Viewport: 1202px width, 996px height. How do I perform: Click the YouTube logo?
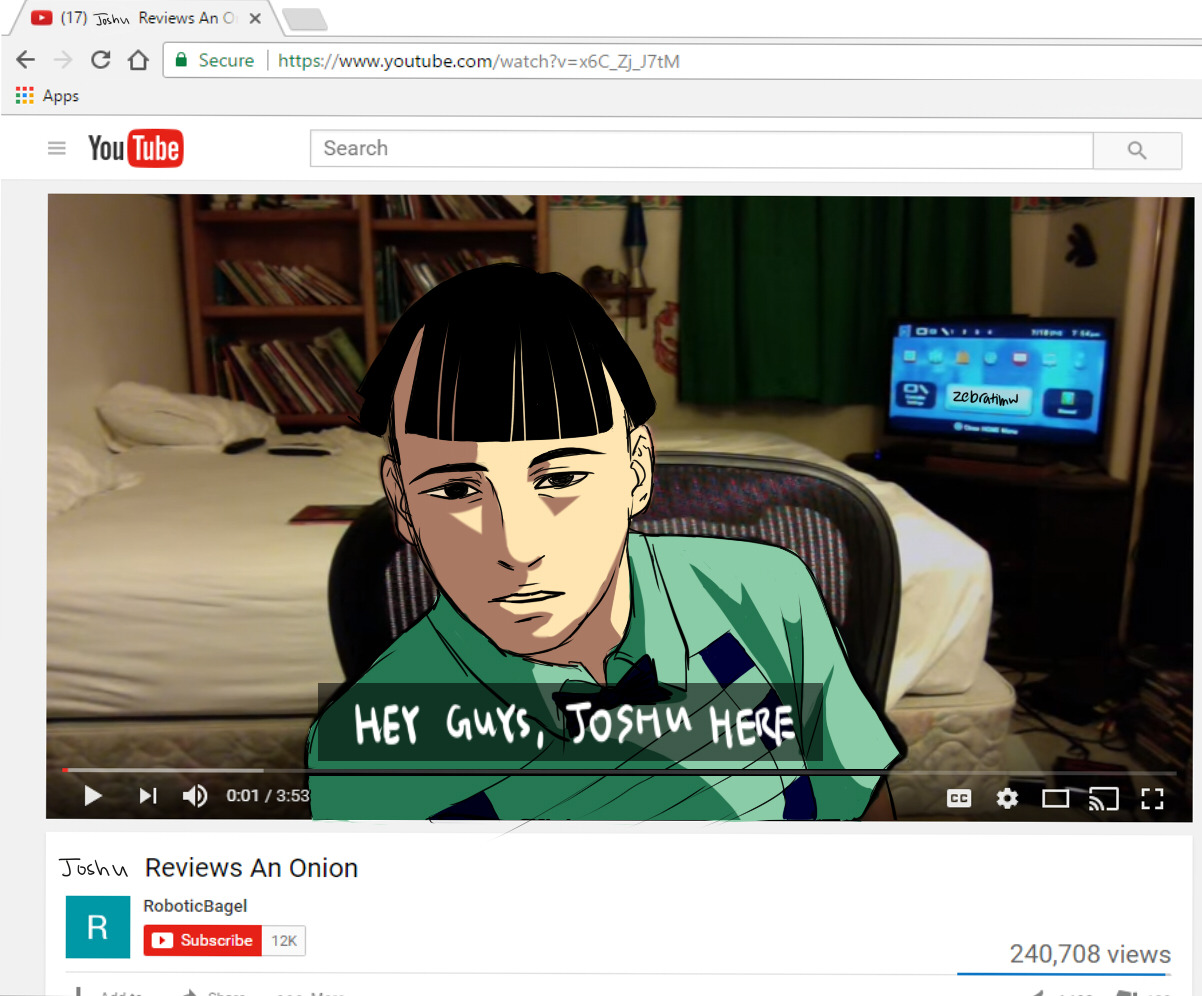pos(136,149)
